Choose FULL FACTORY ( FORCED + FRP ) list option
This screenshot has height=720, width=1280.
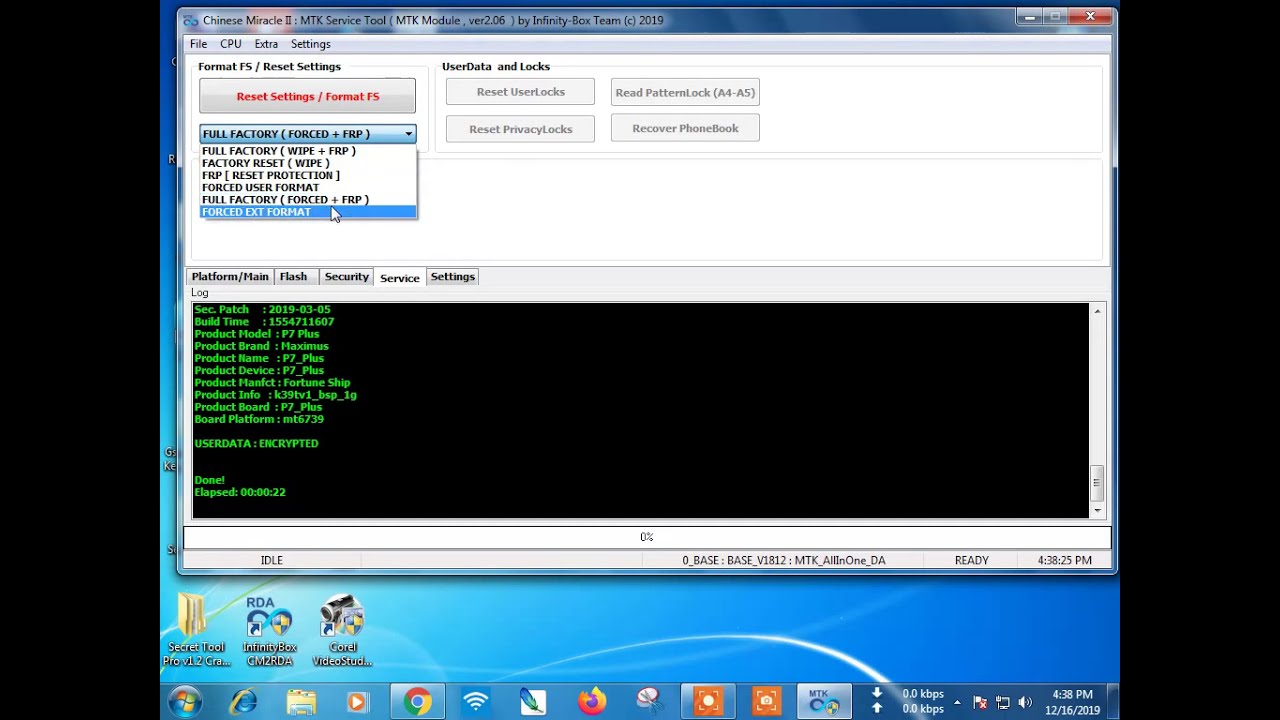(308, 199)
